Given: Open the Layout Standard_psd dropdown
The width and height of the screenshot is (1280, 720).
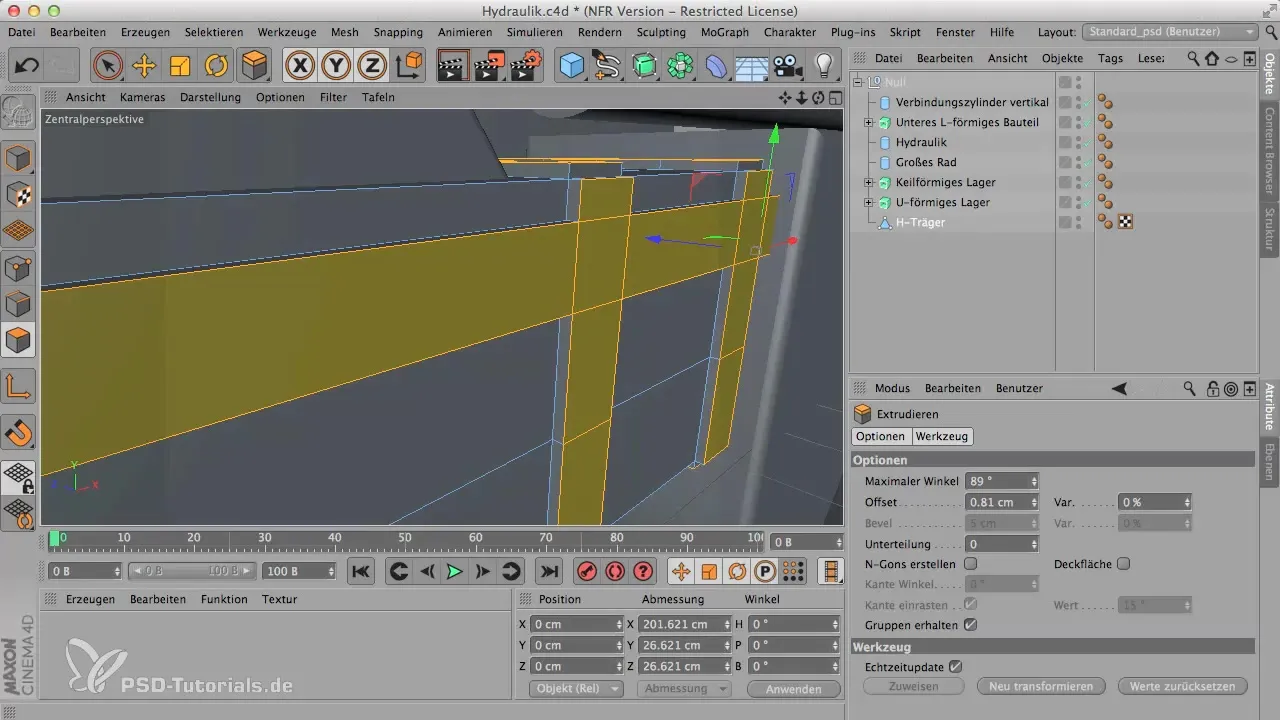Looking at the screenshot, I should tap(1171, 33).
